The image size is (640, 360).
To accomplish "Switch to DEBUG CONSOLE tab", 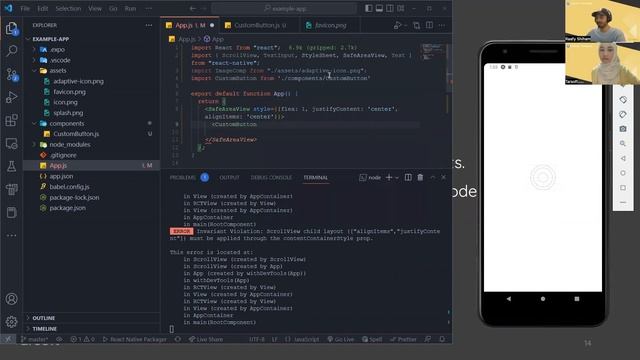I will tap(271, 178).
